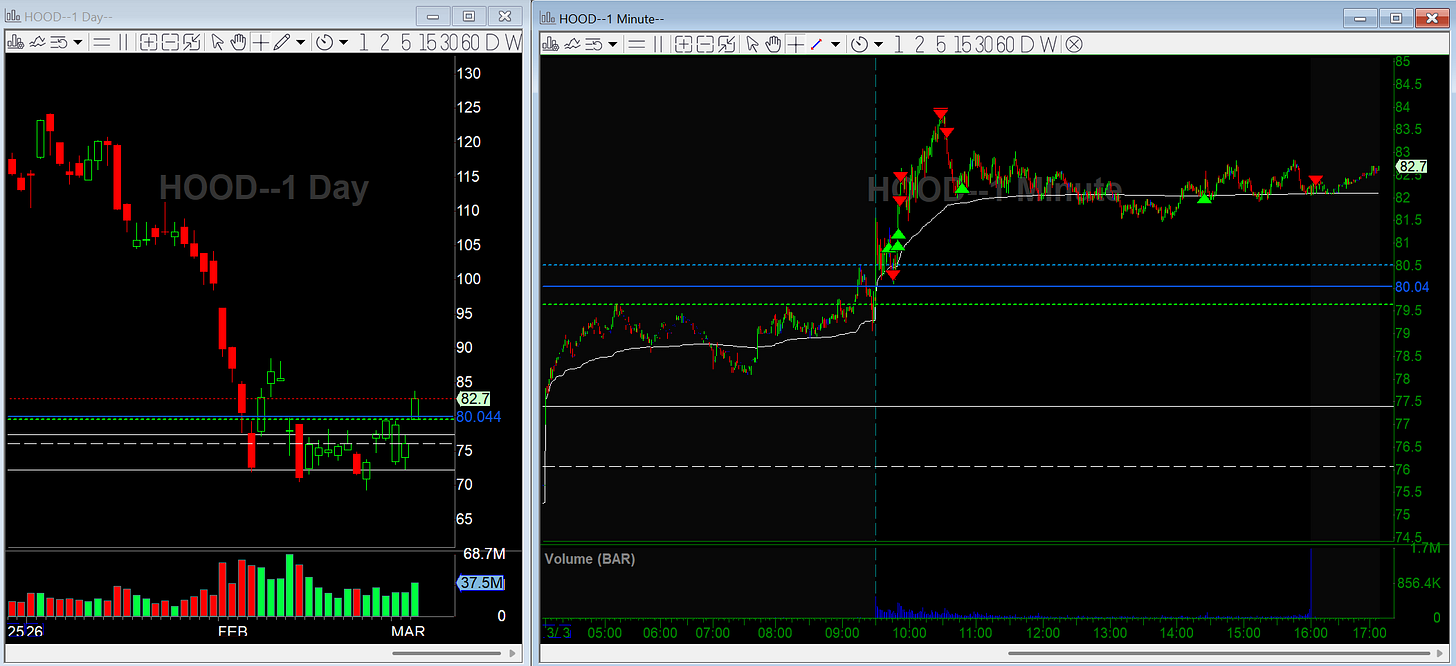
Task: Switch 1 Day window to 5-minute interval
Action: coord(405,42)
